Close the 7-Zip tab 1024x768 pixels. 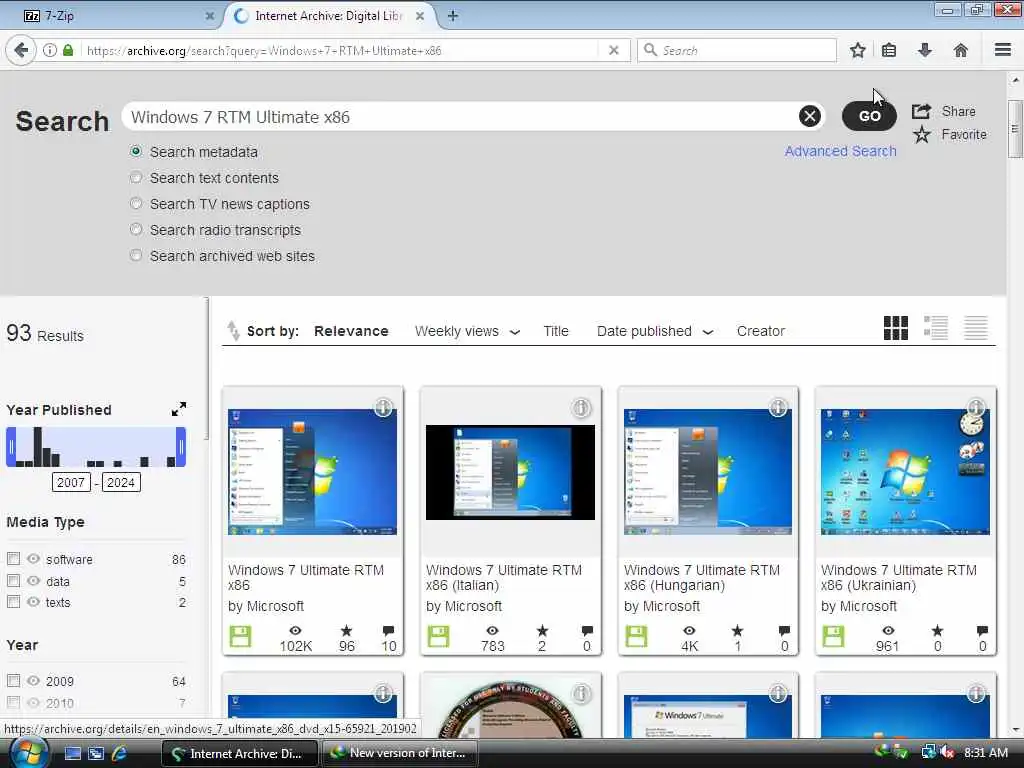(210, 16)
